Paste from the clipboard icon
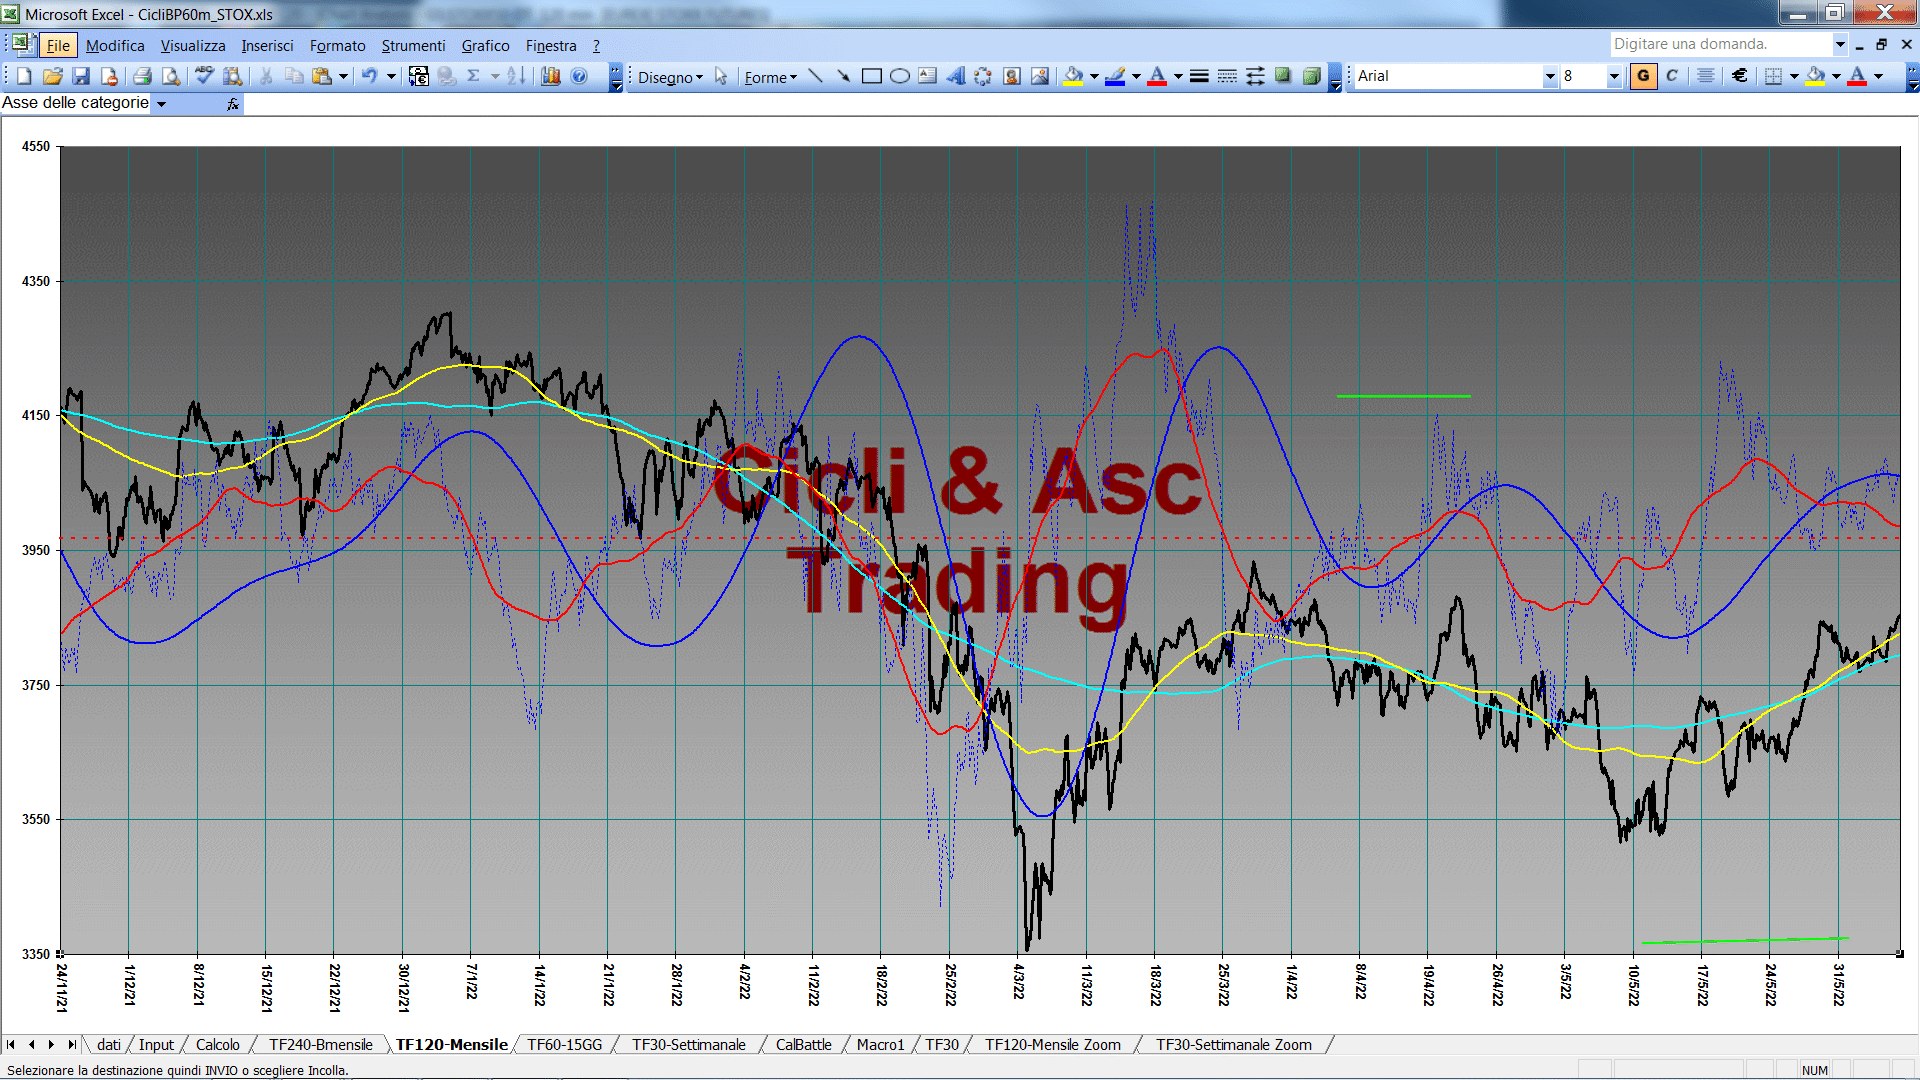Image resolution: width=1920 pixels, height=1080 pixels. tap(322, 76)
